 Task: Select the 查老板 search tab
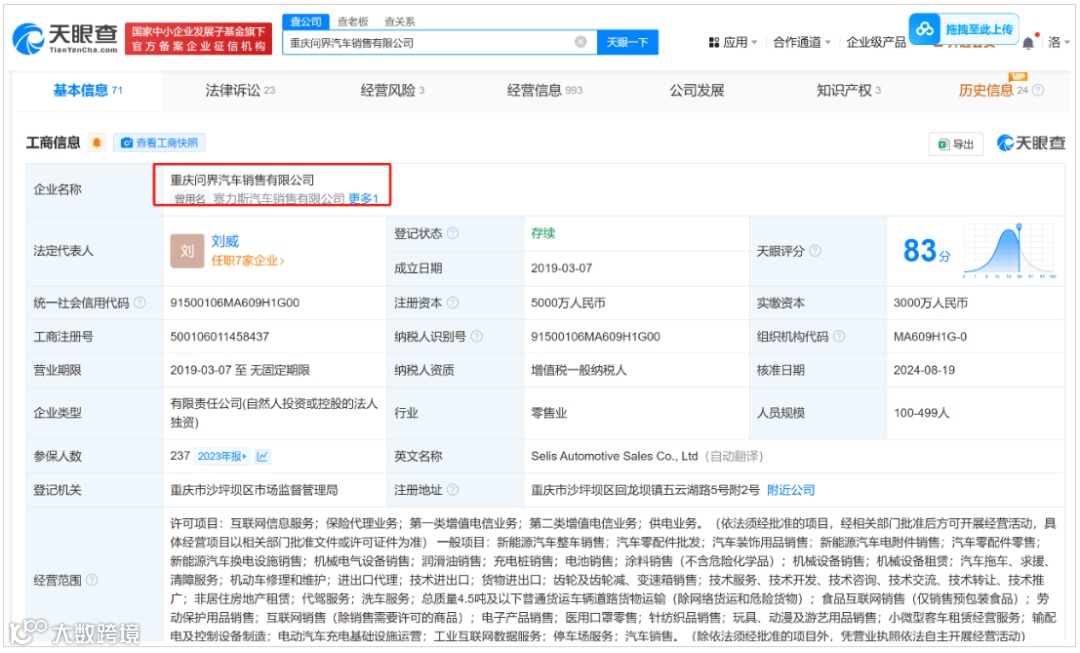[353, 21]
